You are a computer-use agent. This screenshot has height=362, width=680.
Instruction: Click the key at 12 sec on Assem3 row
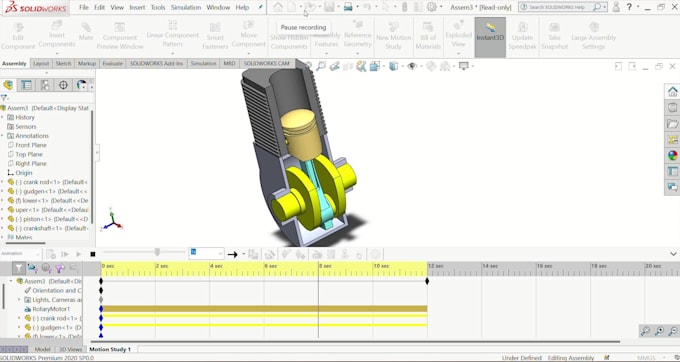pyautogui.click(x=427, y=281)
